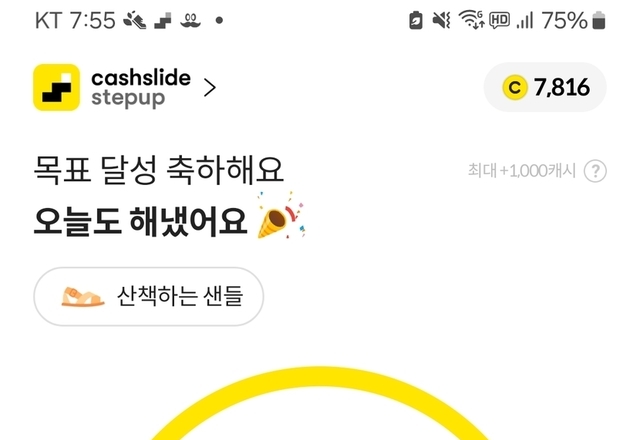Tap the 오늘도 해냈어요 bold text
This screenshot has width=640, height=440.
[140, 221]
